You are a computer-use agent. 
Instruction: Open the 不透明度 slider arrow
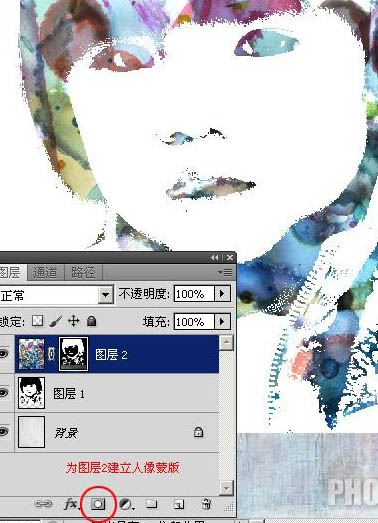[222, 294]
